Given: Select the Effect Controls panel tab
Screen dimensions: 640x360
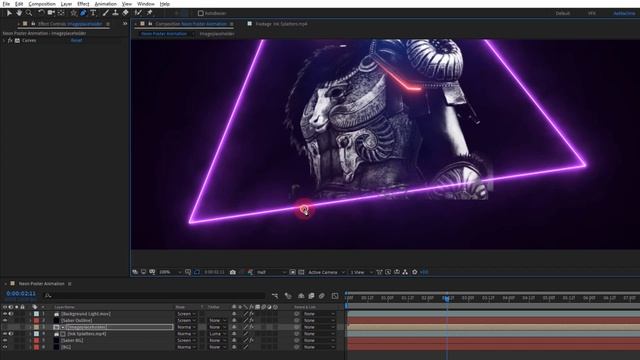Looking at the screenshot, I should (70, 24).
